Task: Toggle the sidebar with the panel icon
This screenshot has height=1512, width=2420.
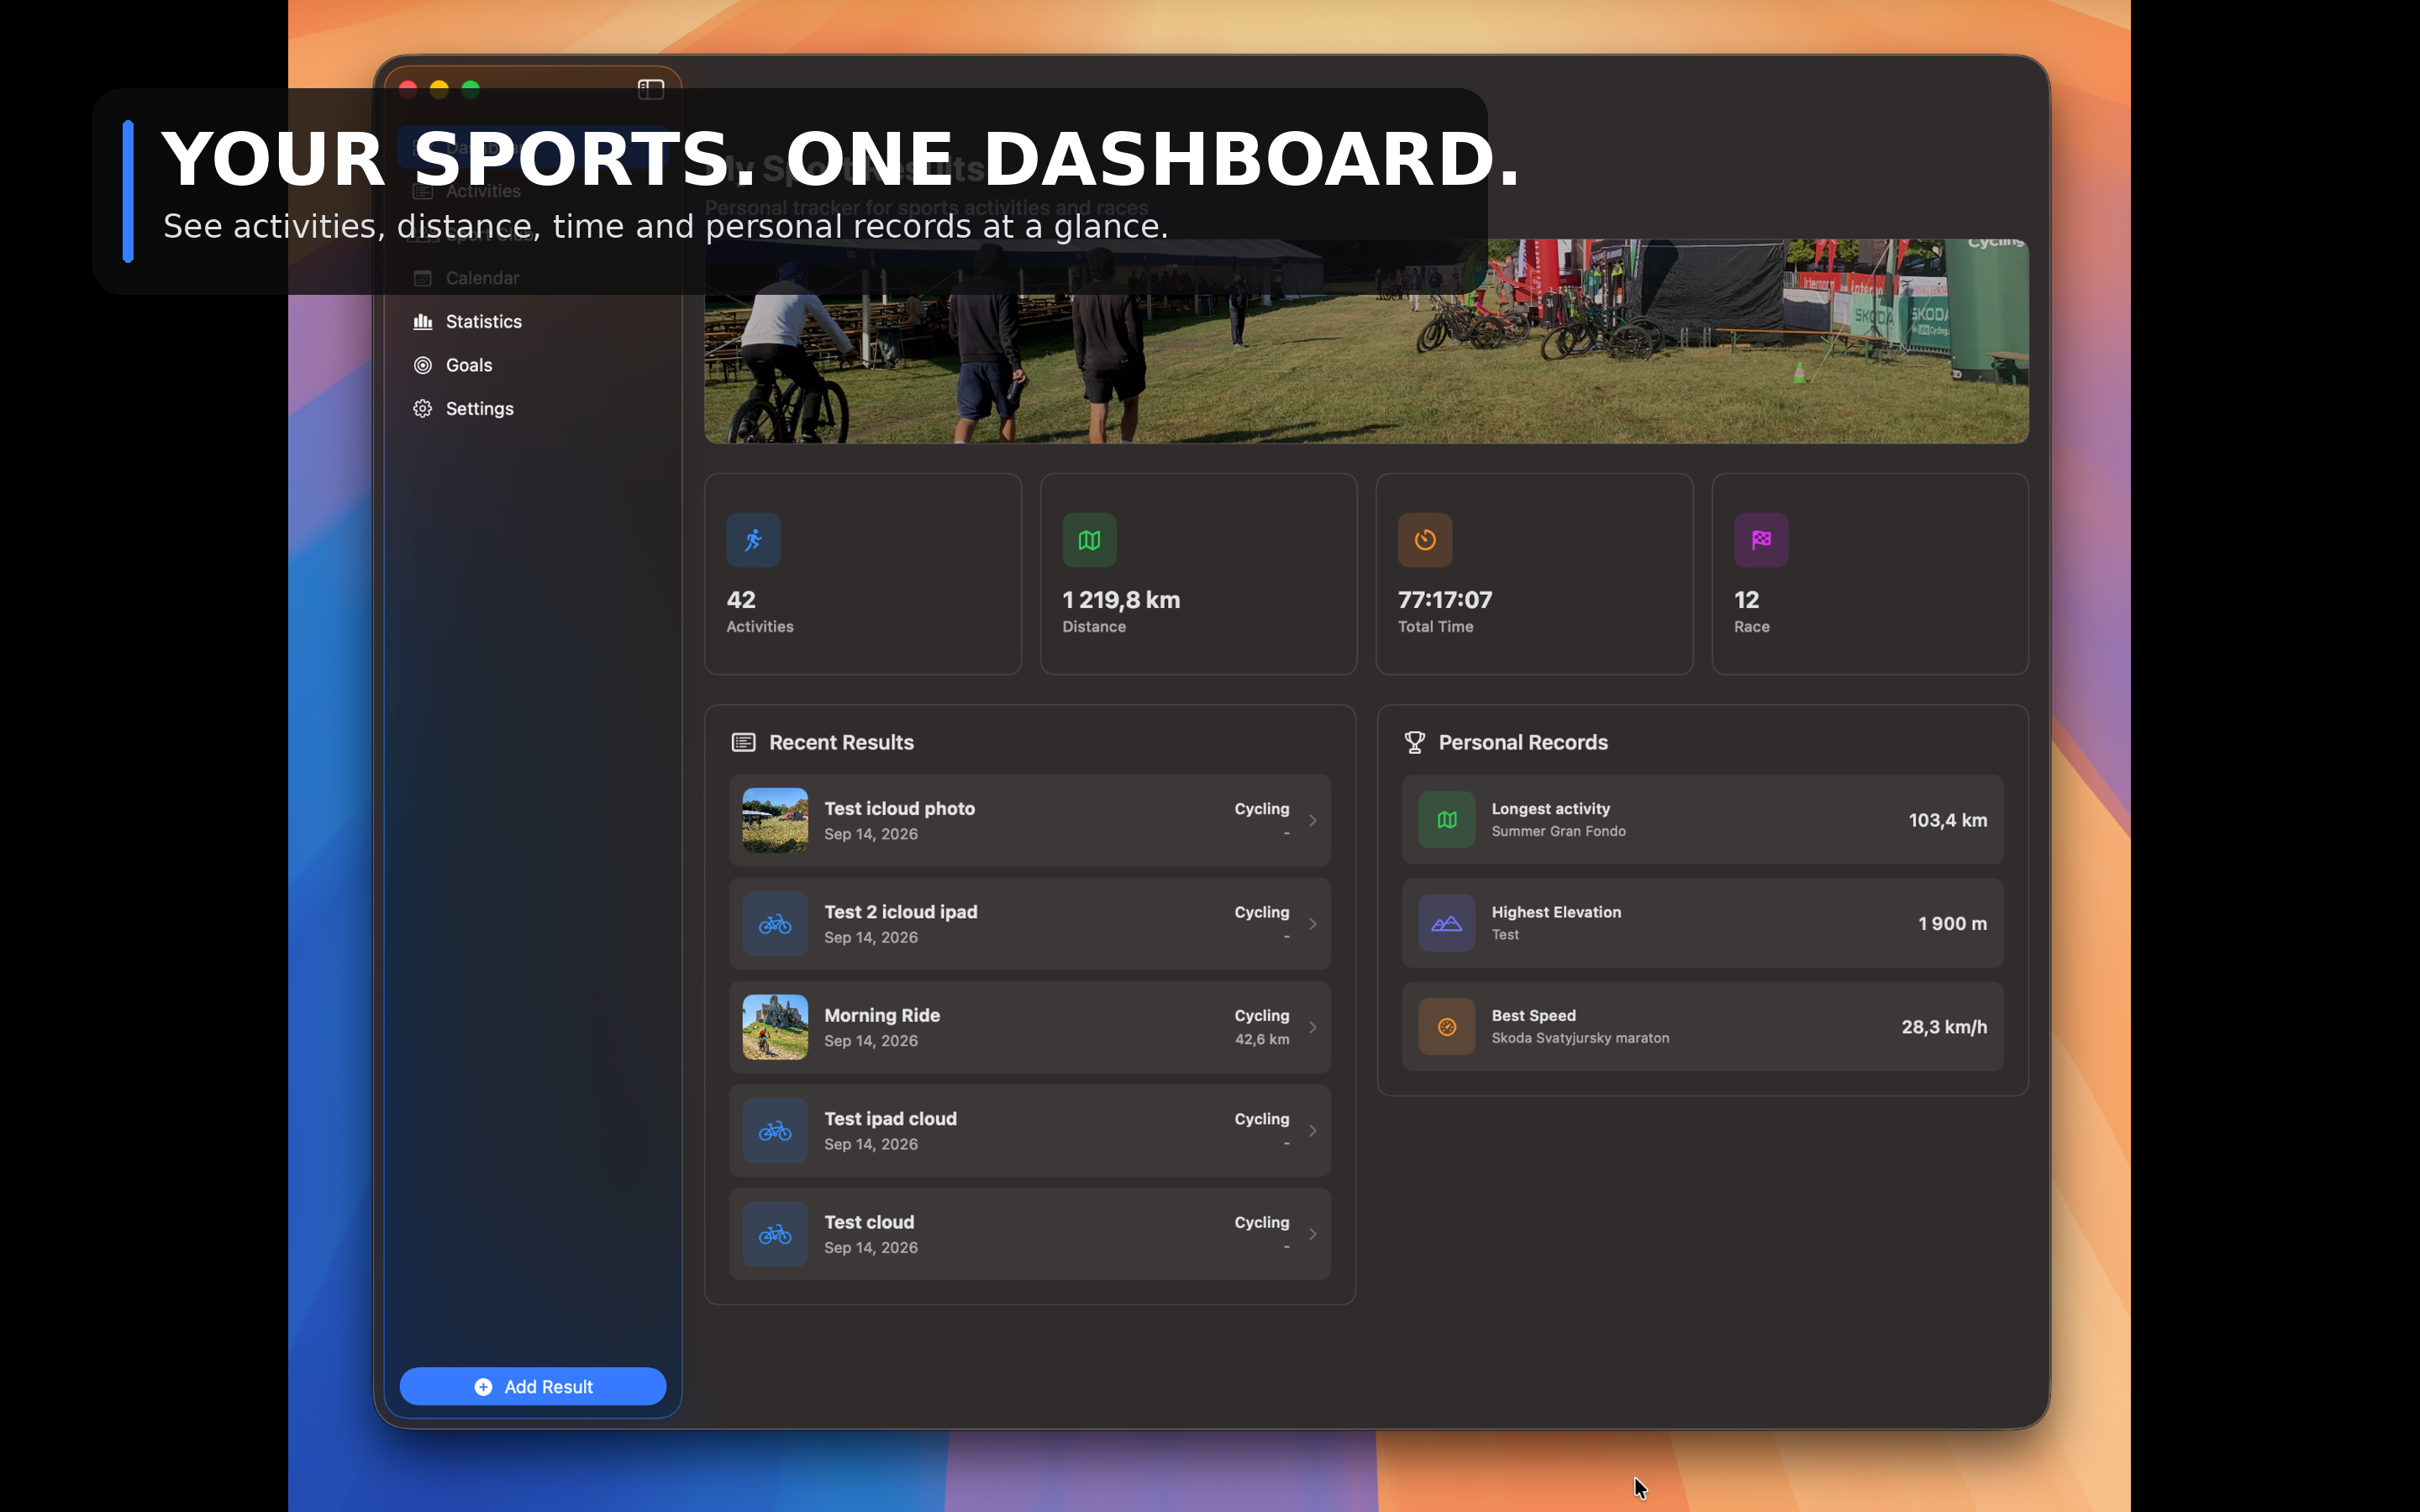Action: [651, 89]
